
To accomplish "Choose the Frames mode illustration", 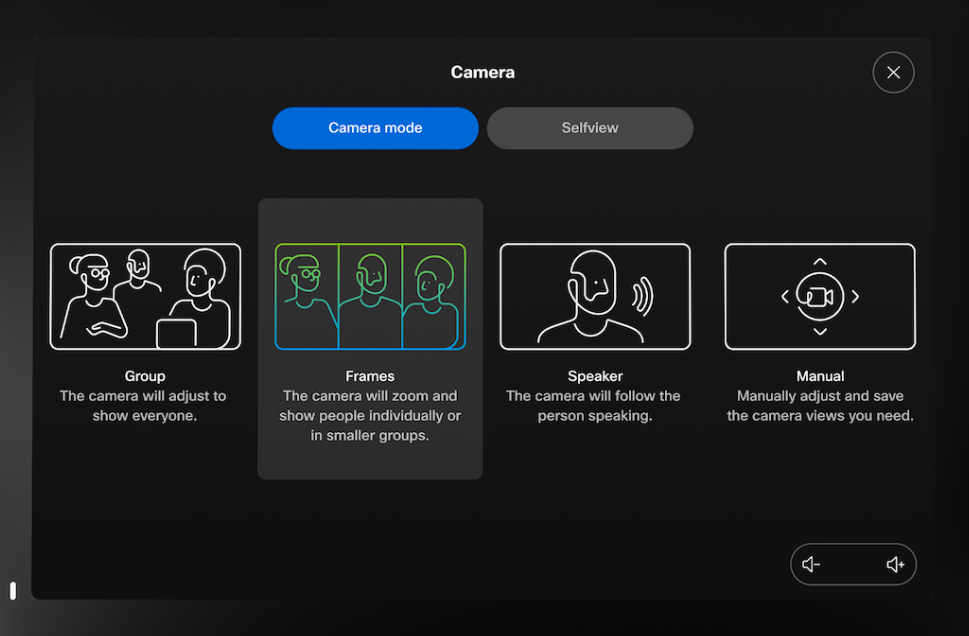I will point(370,297).
